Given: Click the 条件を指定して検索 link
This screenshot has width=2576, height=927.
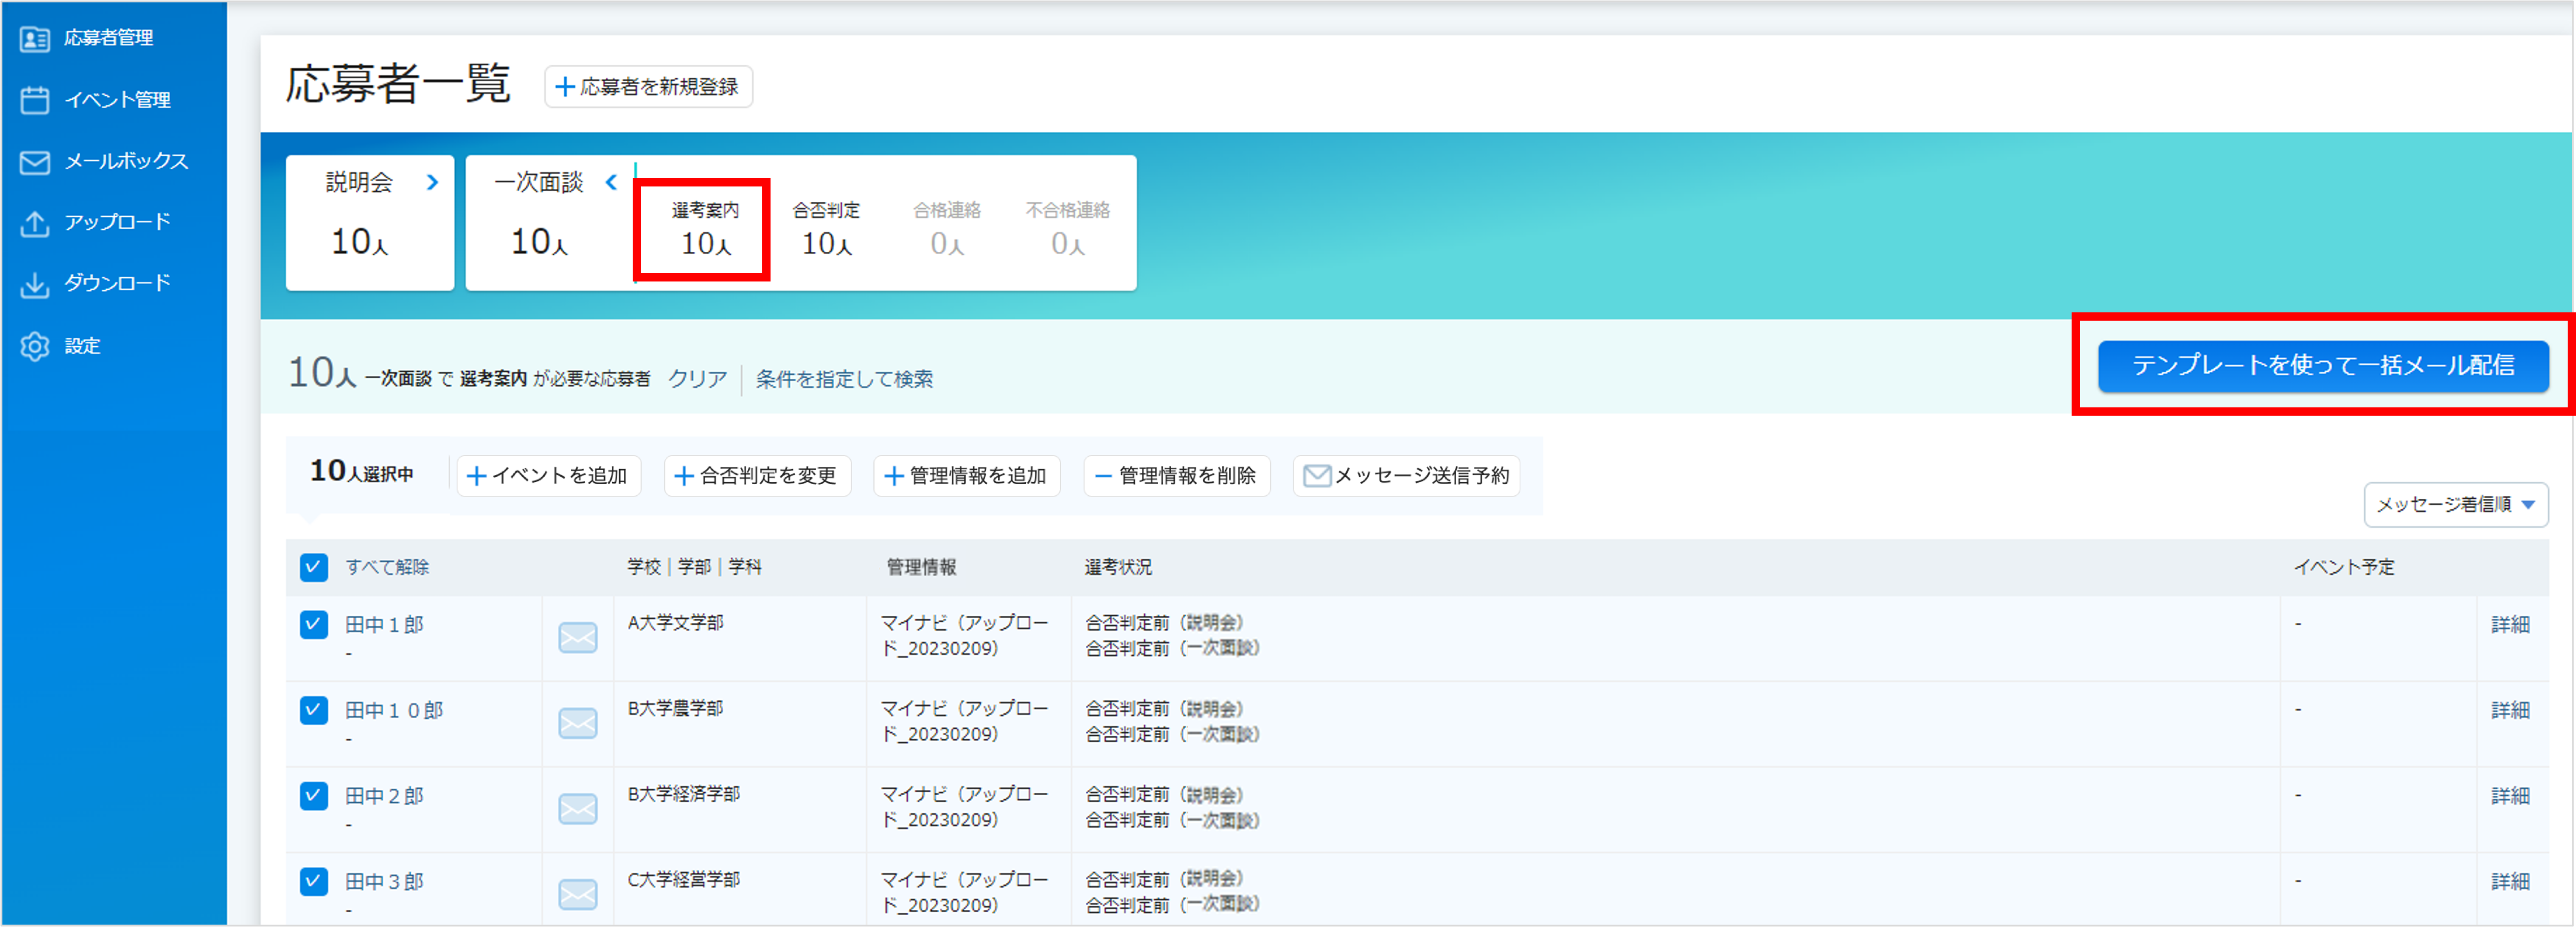Looking at the screenshot, I should pyautogui.click(x=844, y=379).
